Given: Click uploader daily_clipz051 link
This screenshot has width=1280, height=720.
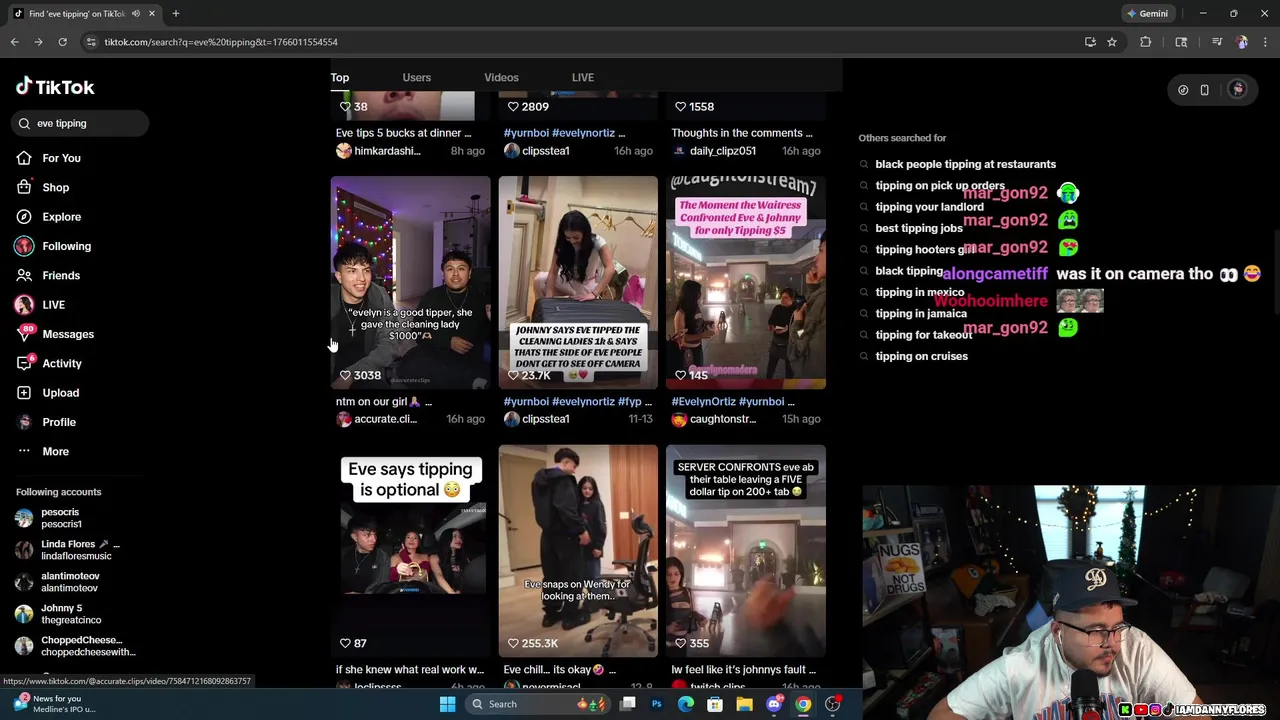Looking at the screenshot, I should point(722,151).
